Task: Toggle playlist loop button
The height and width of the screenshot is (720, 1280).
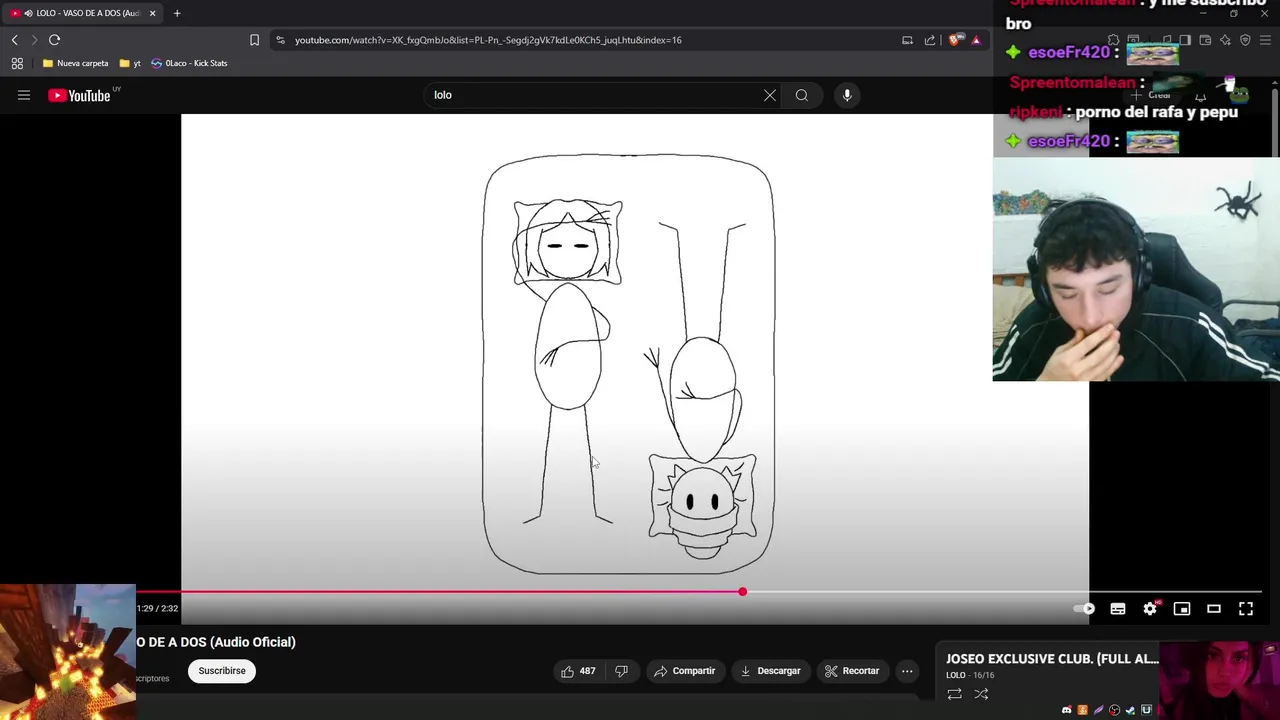Action: pyautogui.click(x=954, y=694)
